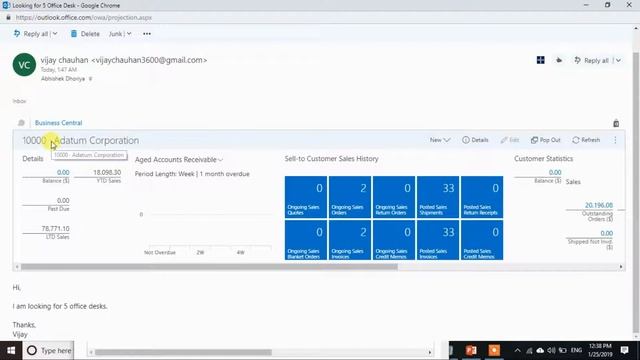Click the 78,771.10 LTD Sales value
Image resolution: width=640 pixels, height=360 pixels.
[55, 228]
